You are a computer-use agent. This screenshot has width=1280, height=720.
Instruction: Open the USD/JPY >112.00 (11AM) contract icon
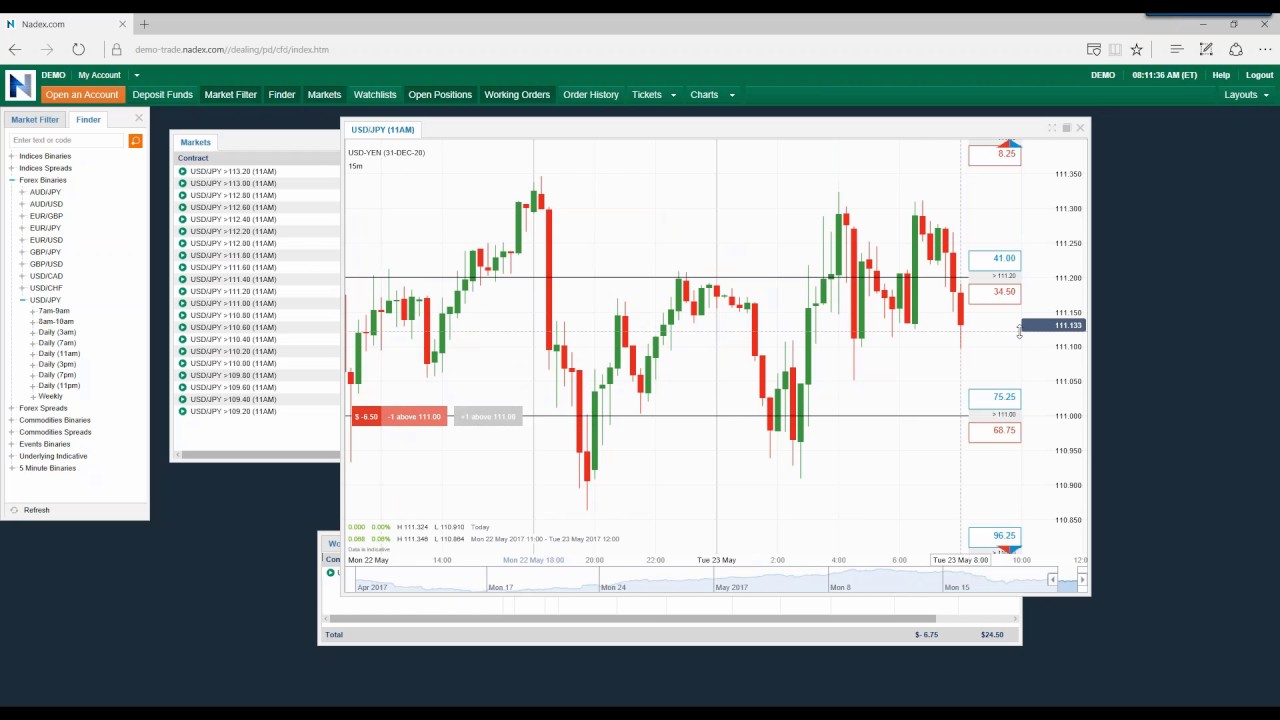[x=183, y=243]
